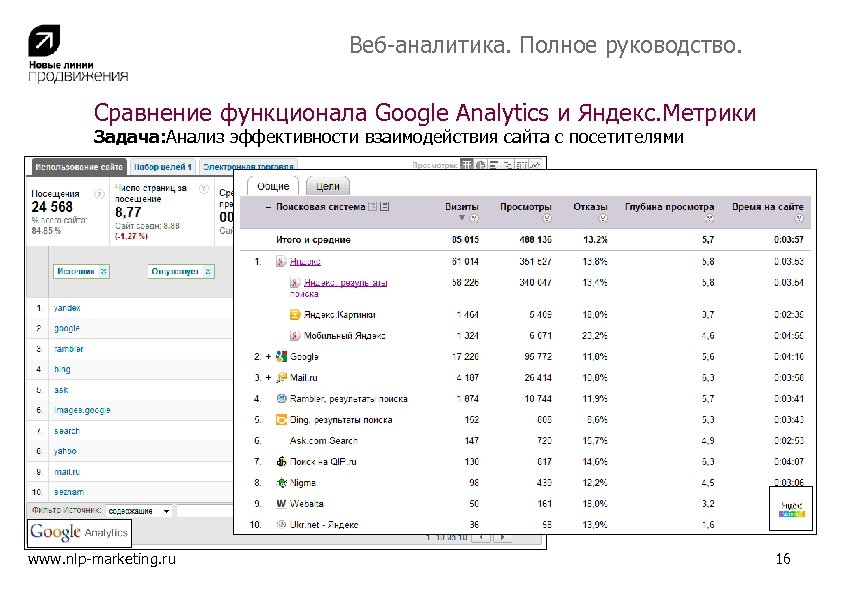Screen dimensions: 842x595
Task: Click round icon under Отказы column header
Action: click(603, 218)
